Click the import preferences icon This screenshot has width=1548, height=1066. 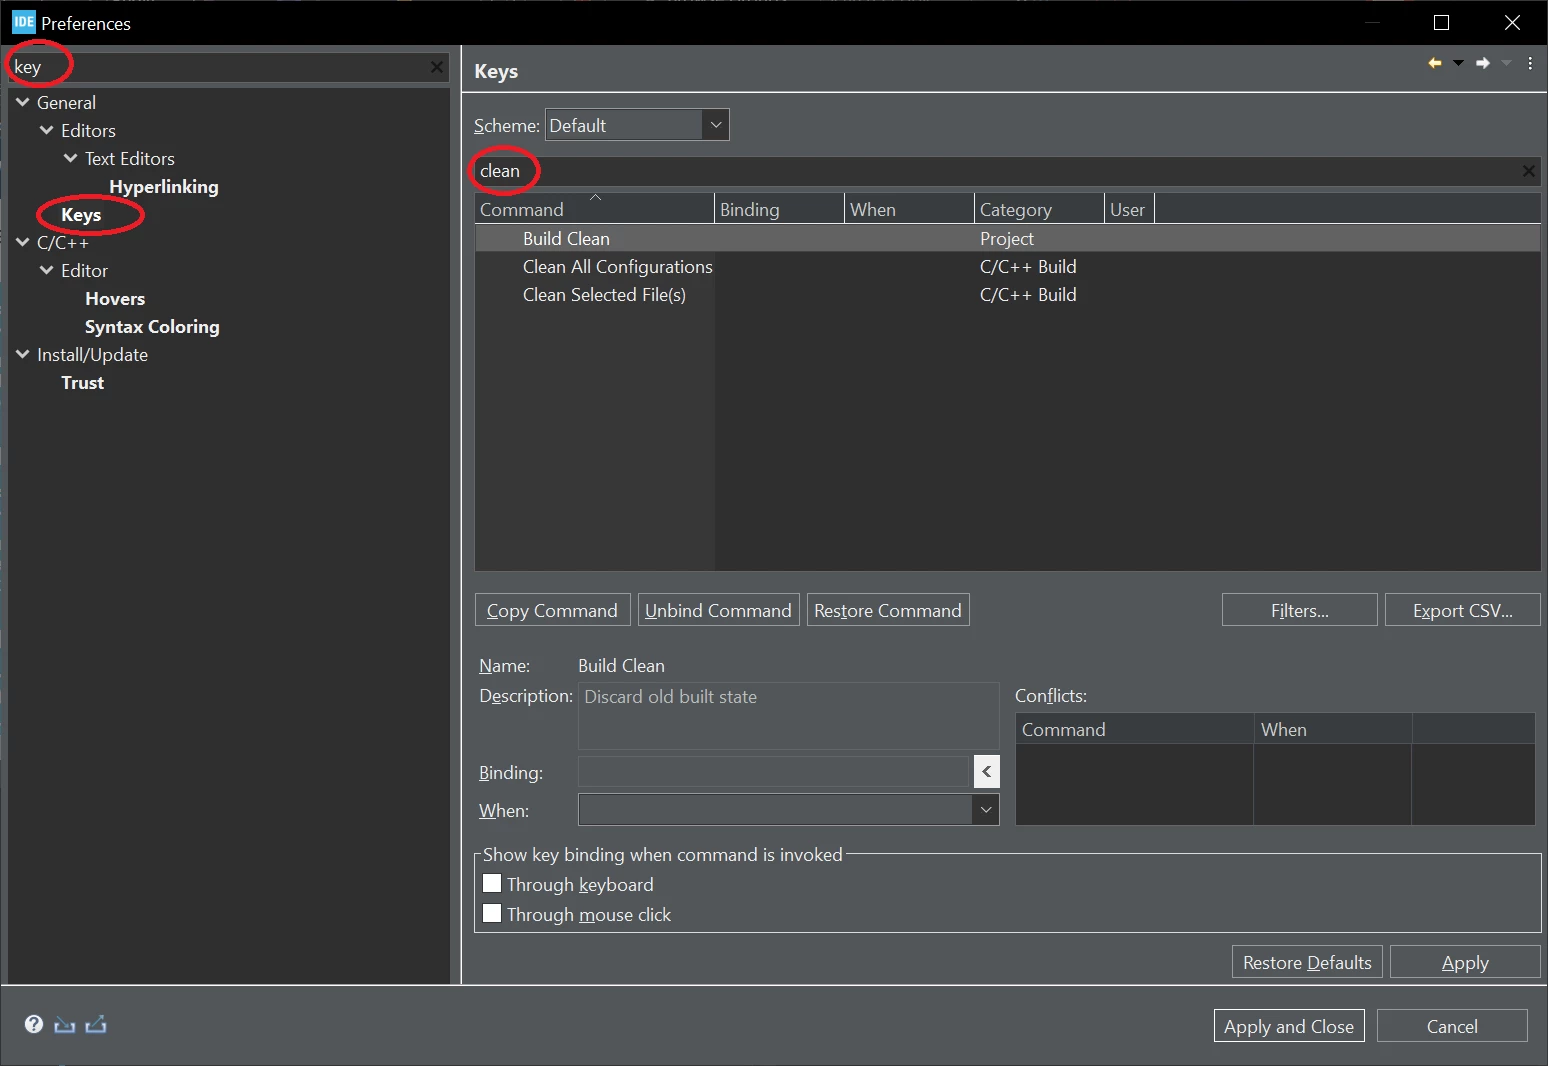point(65,1024)
